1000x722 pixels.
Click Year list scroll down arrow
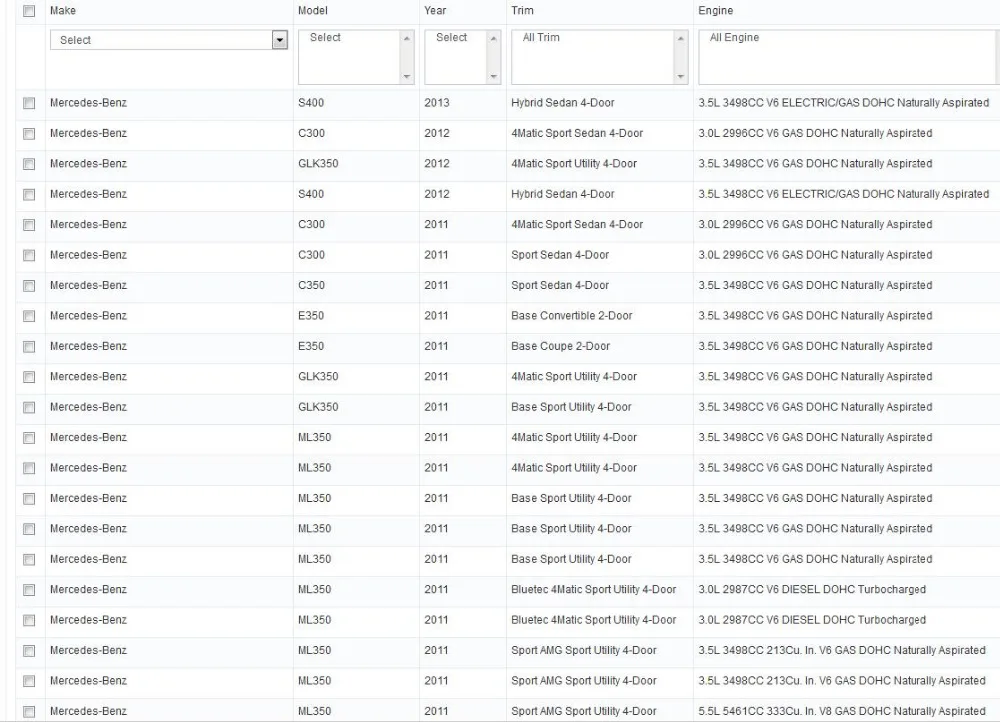493,77
